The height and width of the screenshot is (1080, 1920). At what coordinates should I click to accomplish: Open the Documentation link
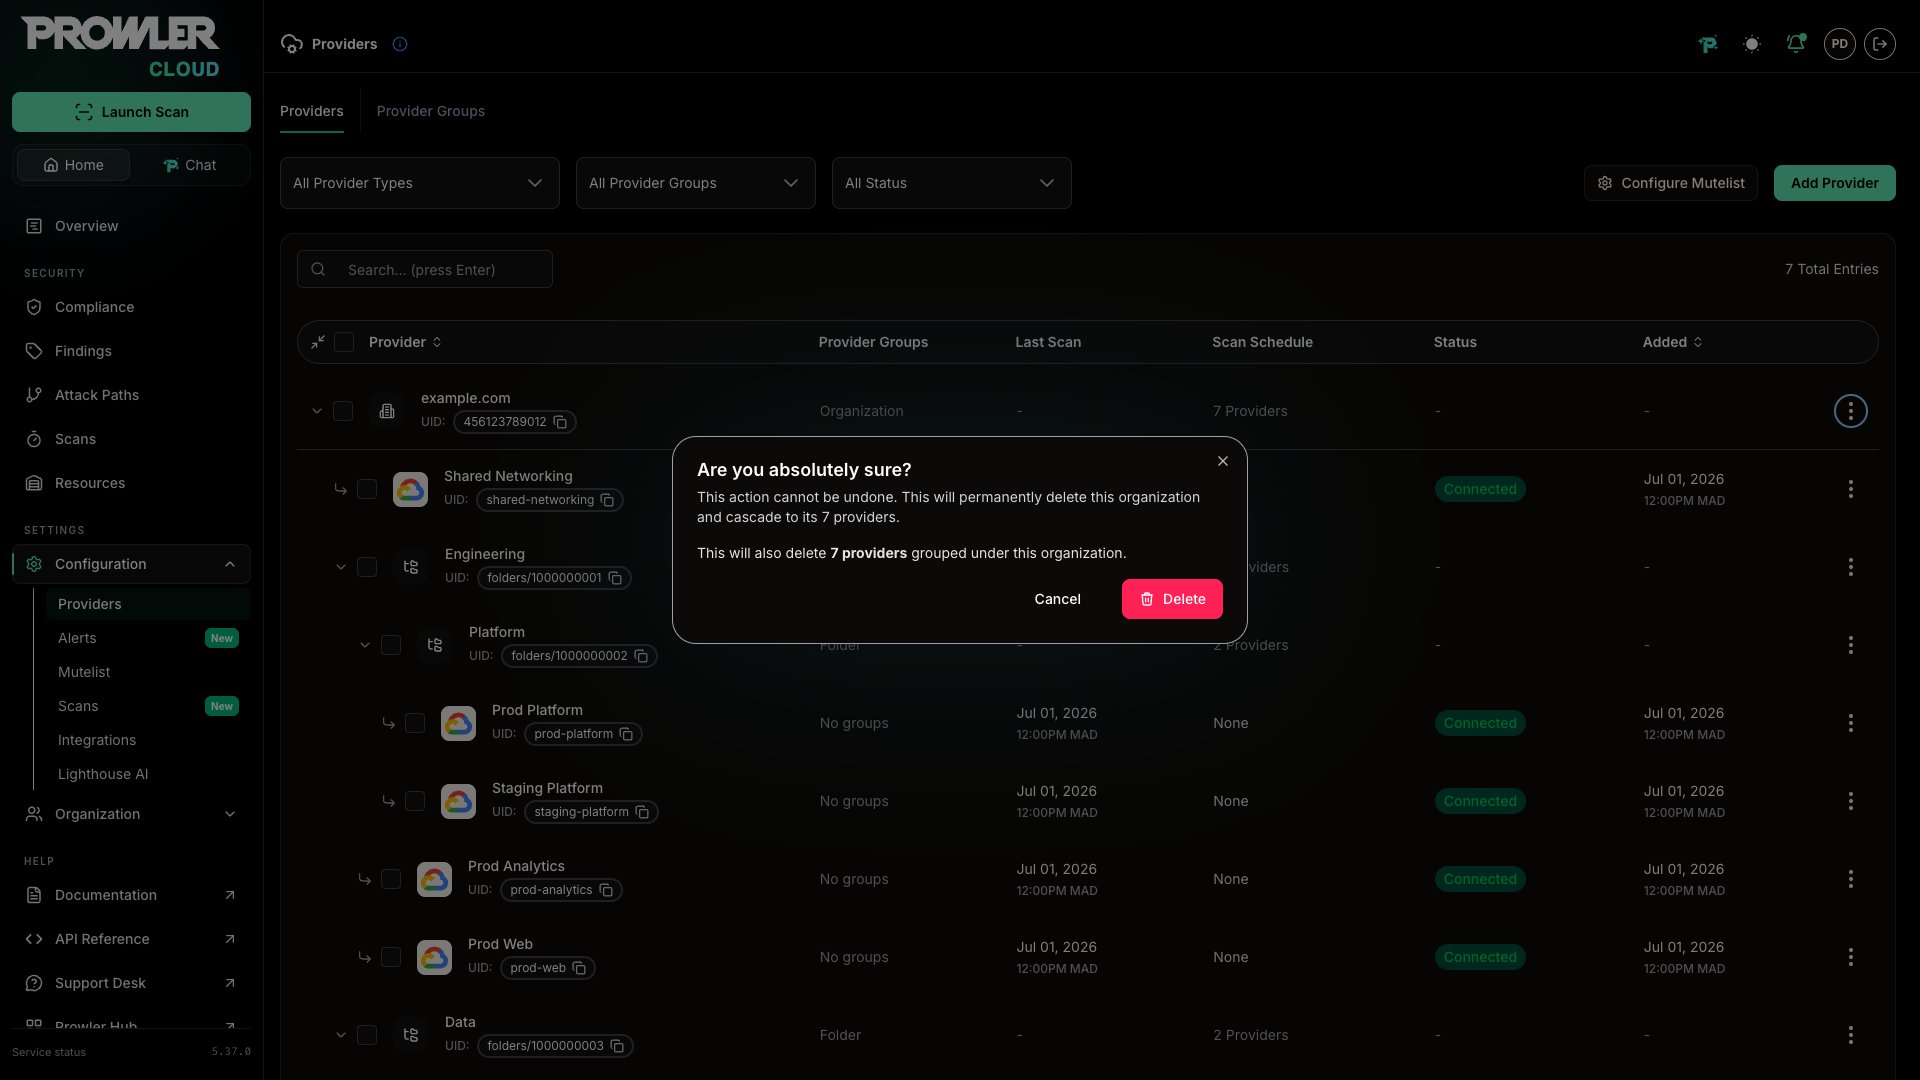(x=131, y=895)
